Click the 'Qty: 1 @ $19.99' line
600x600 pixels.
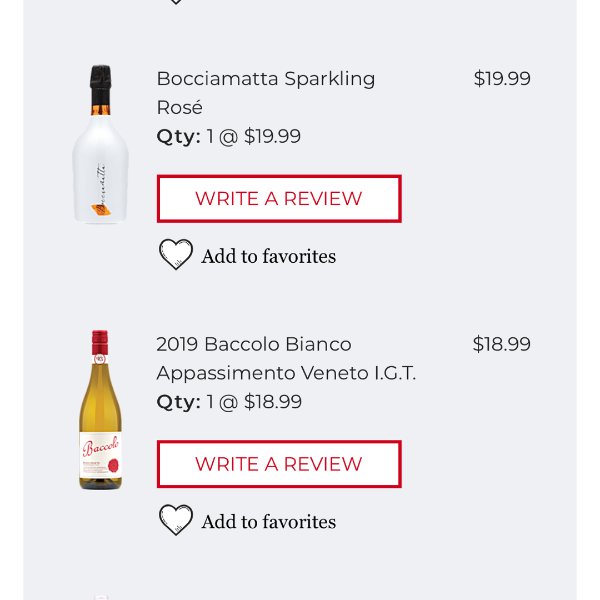pos(229,136)
